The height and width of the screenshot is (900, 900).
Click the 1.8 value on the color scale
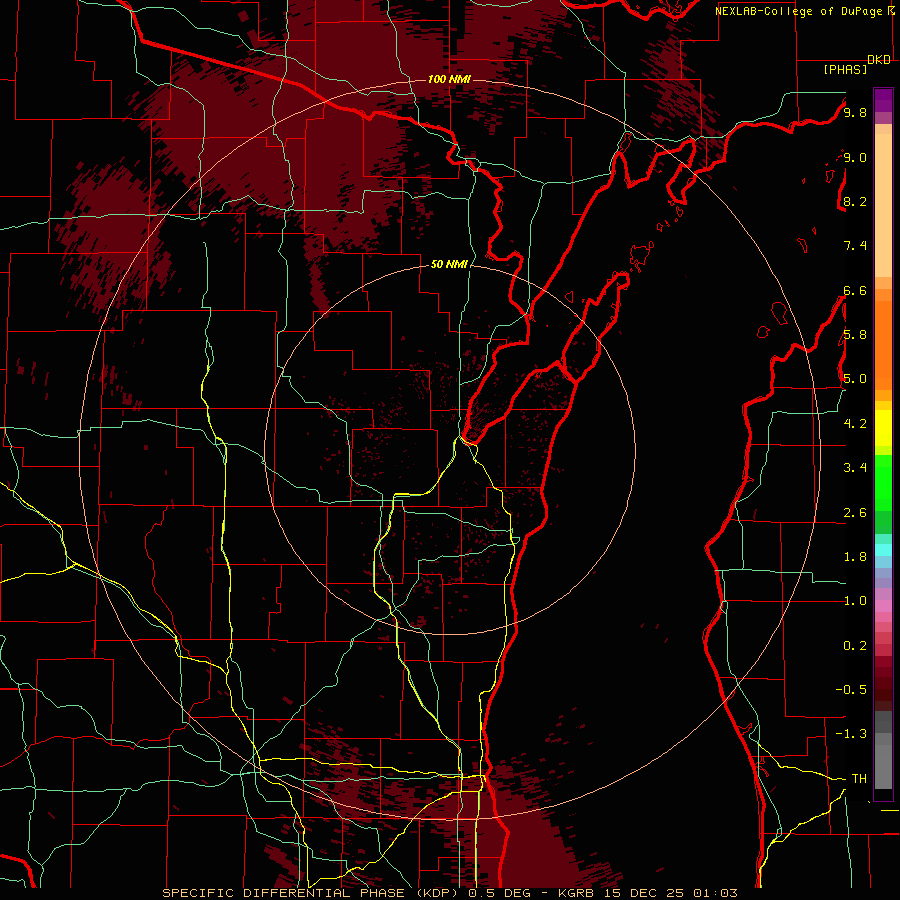point(855,557)
